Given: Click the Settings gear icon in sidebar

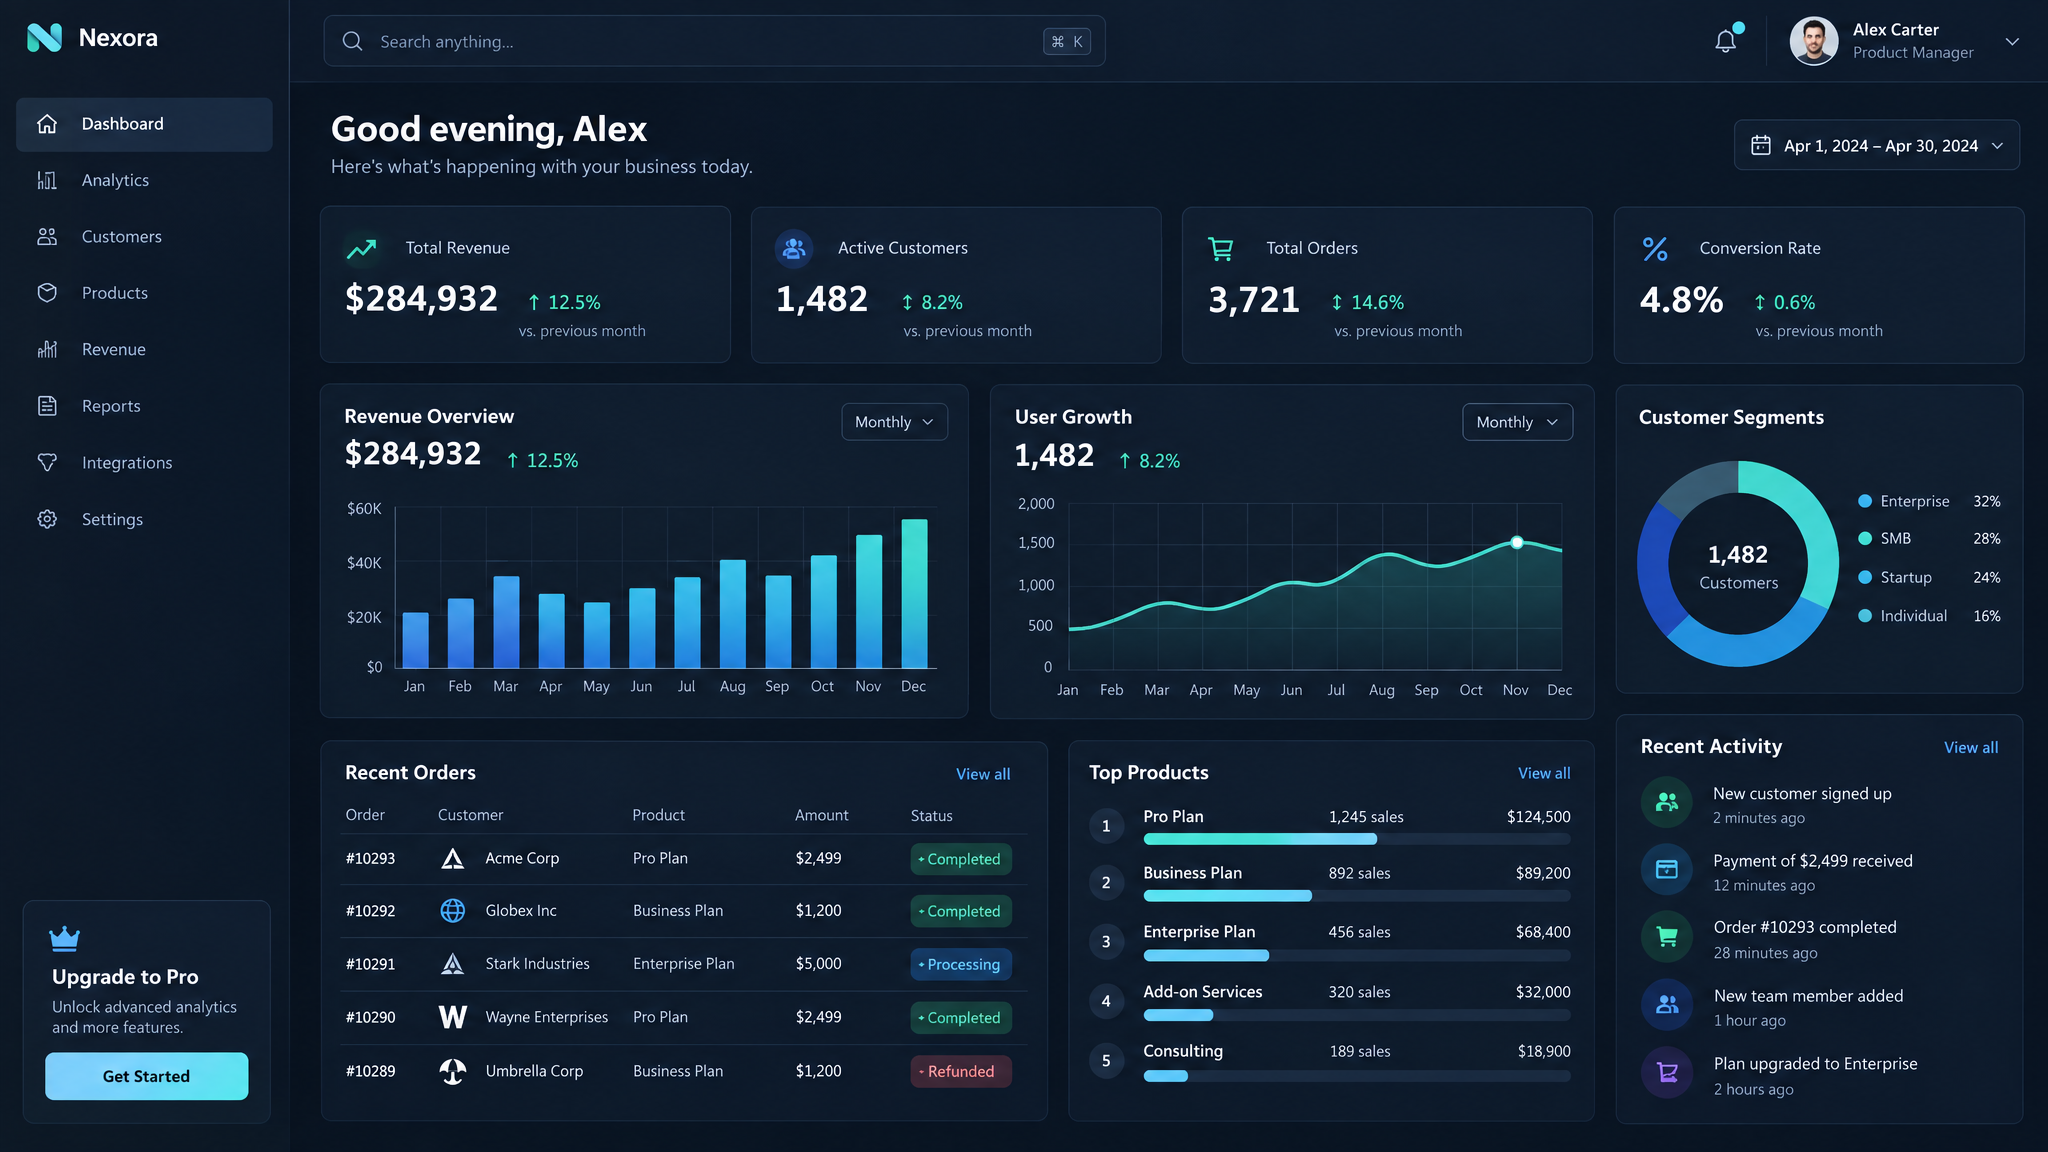Looking at the screenshot, I should (47, 519).
